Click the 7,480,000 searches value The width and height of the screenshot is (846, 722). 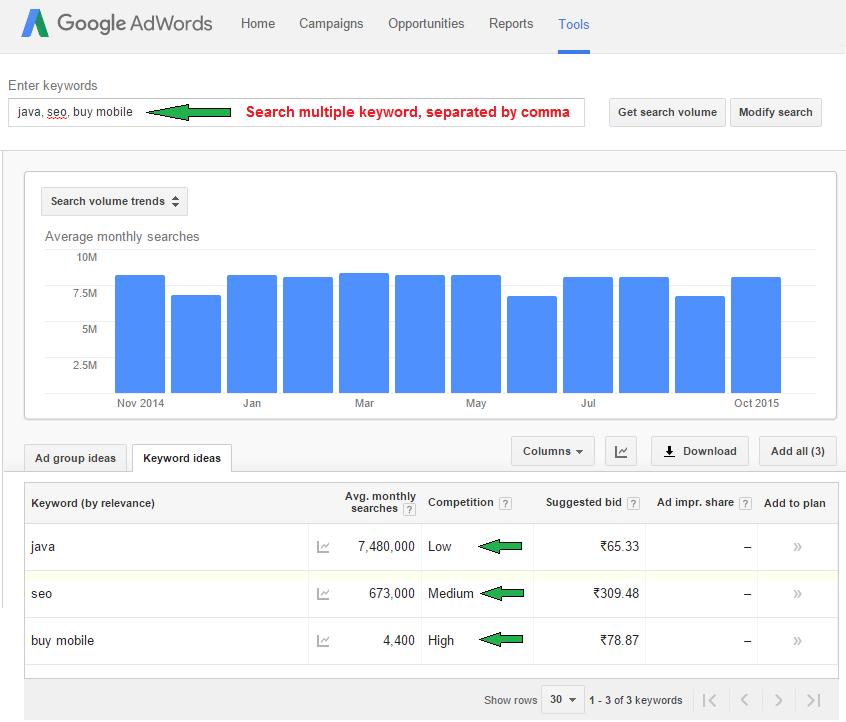click(386, 547)
